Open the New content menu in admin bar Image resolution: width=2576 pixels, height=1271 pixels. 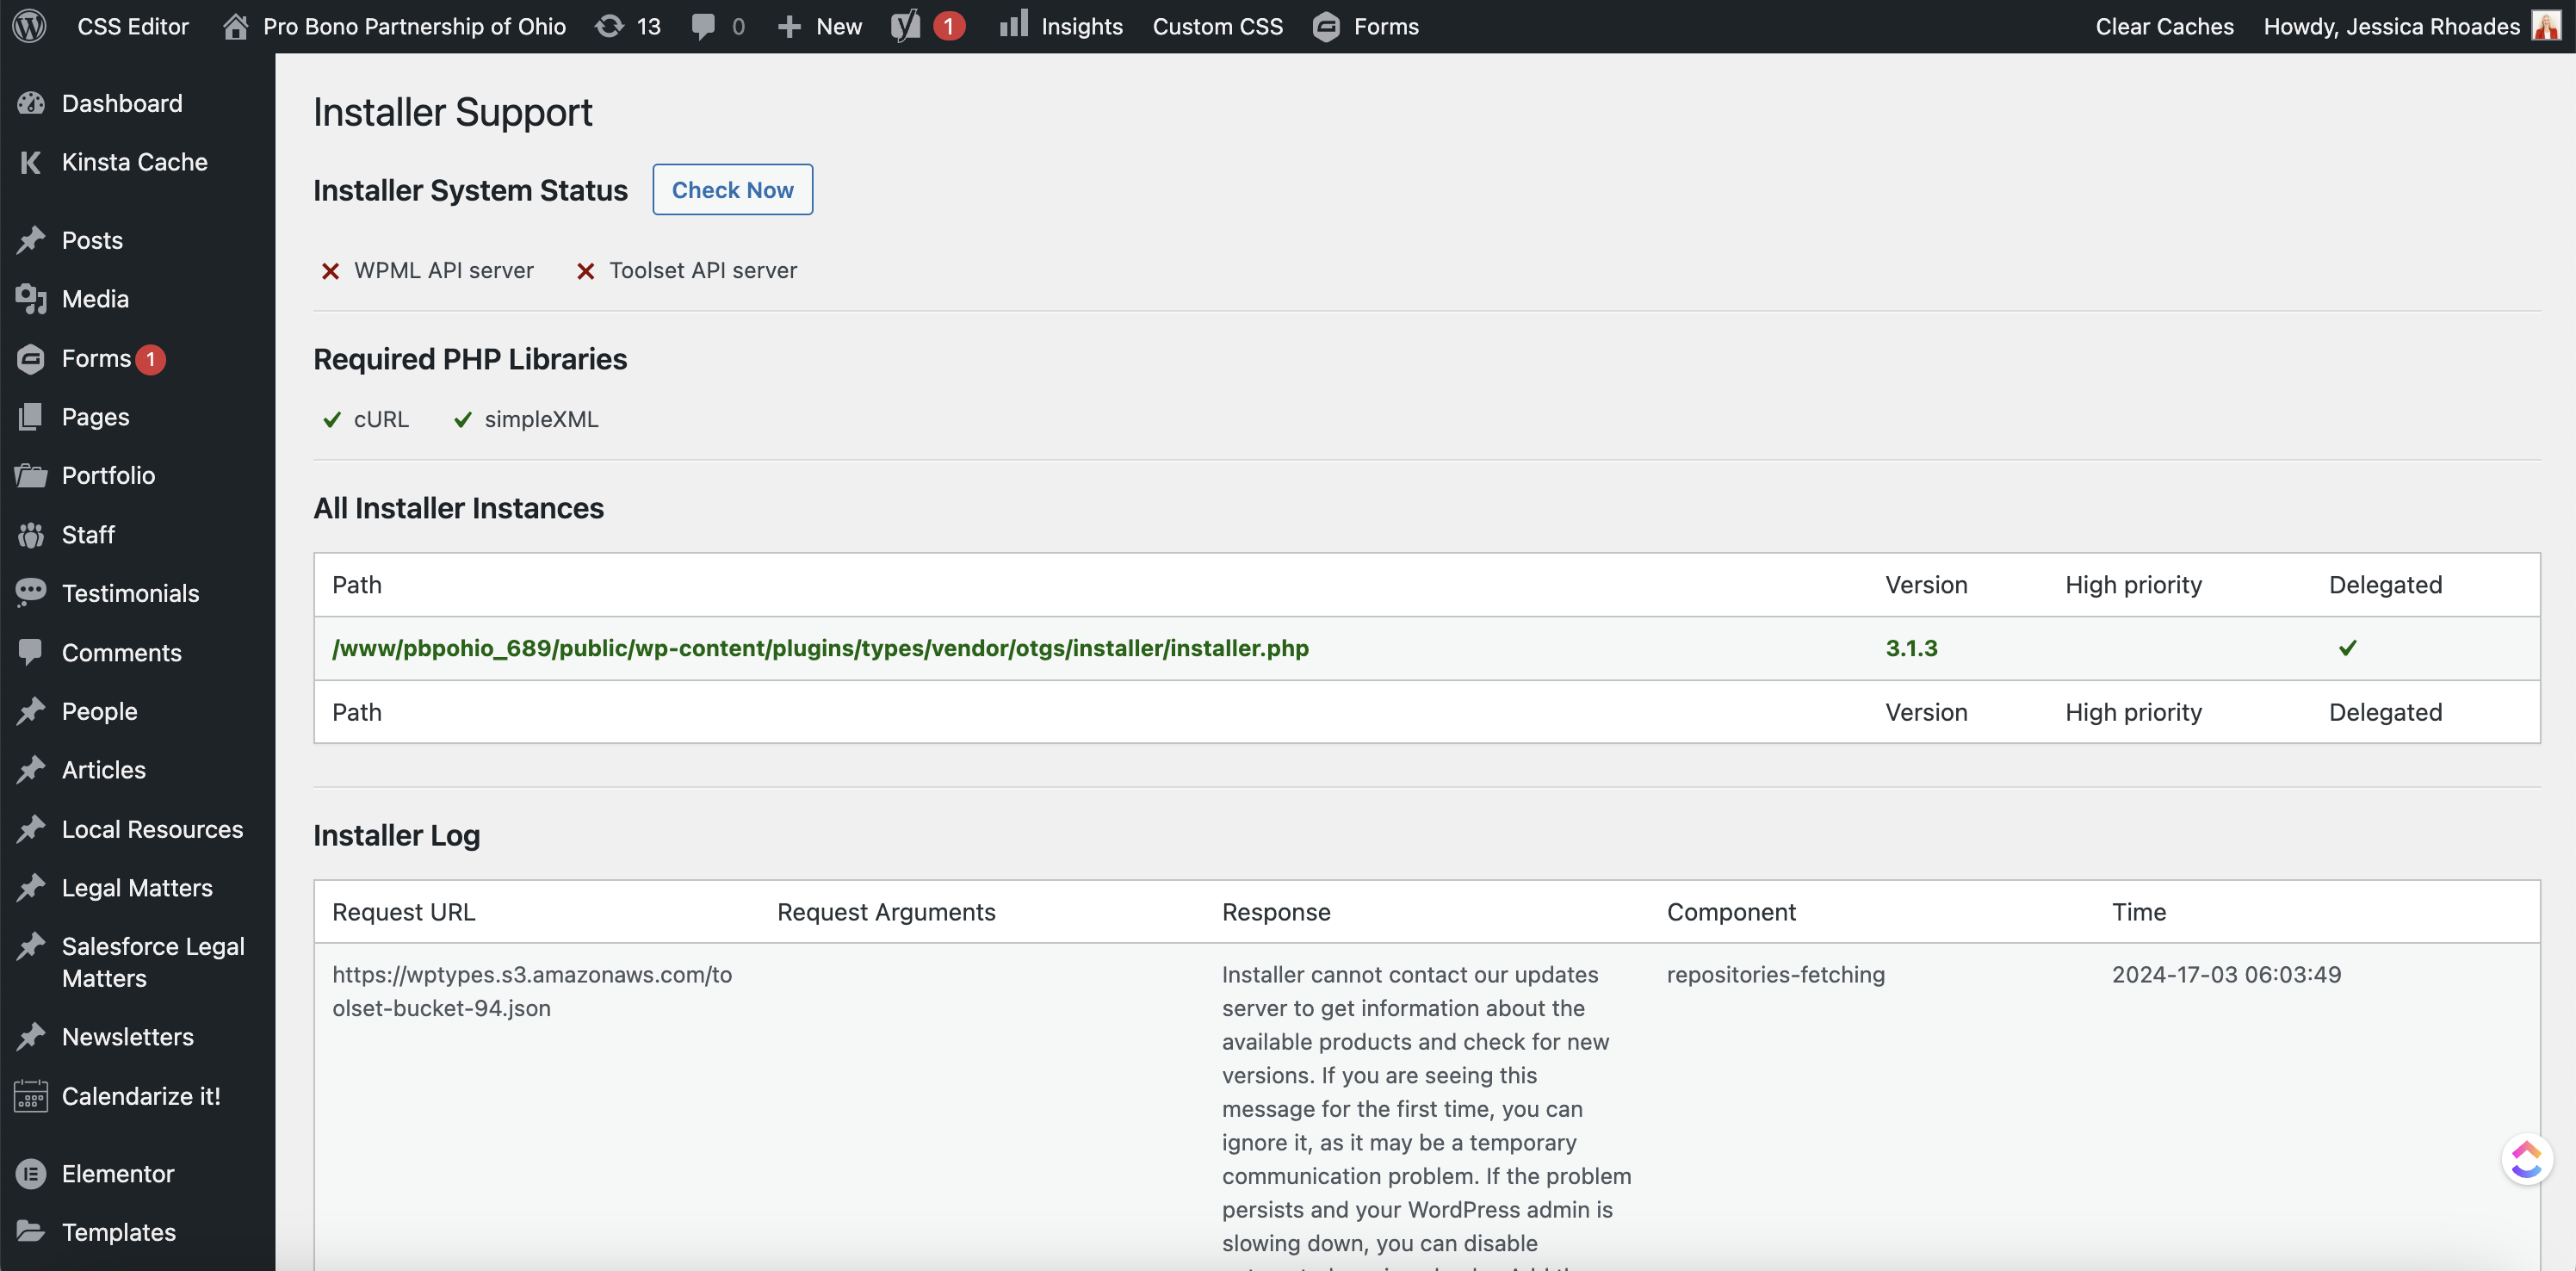[x=820, y=26]
